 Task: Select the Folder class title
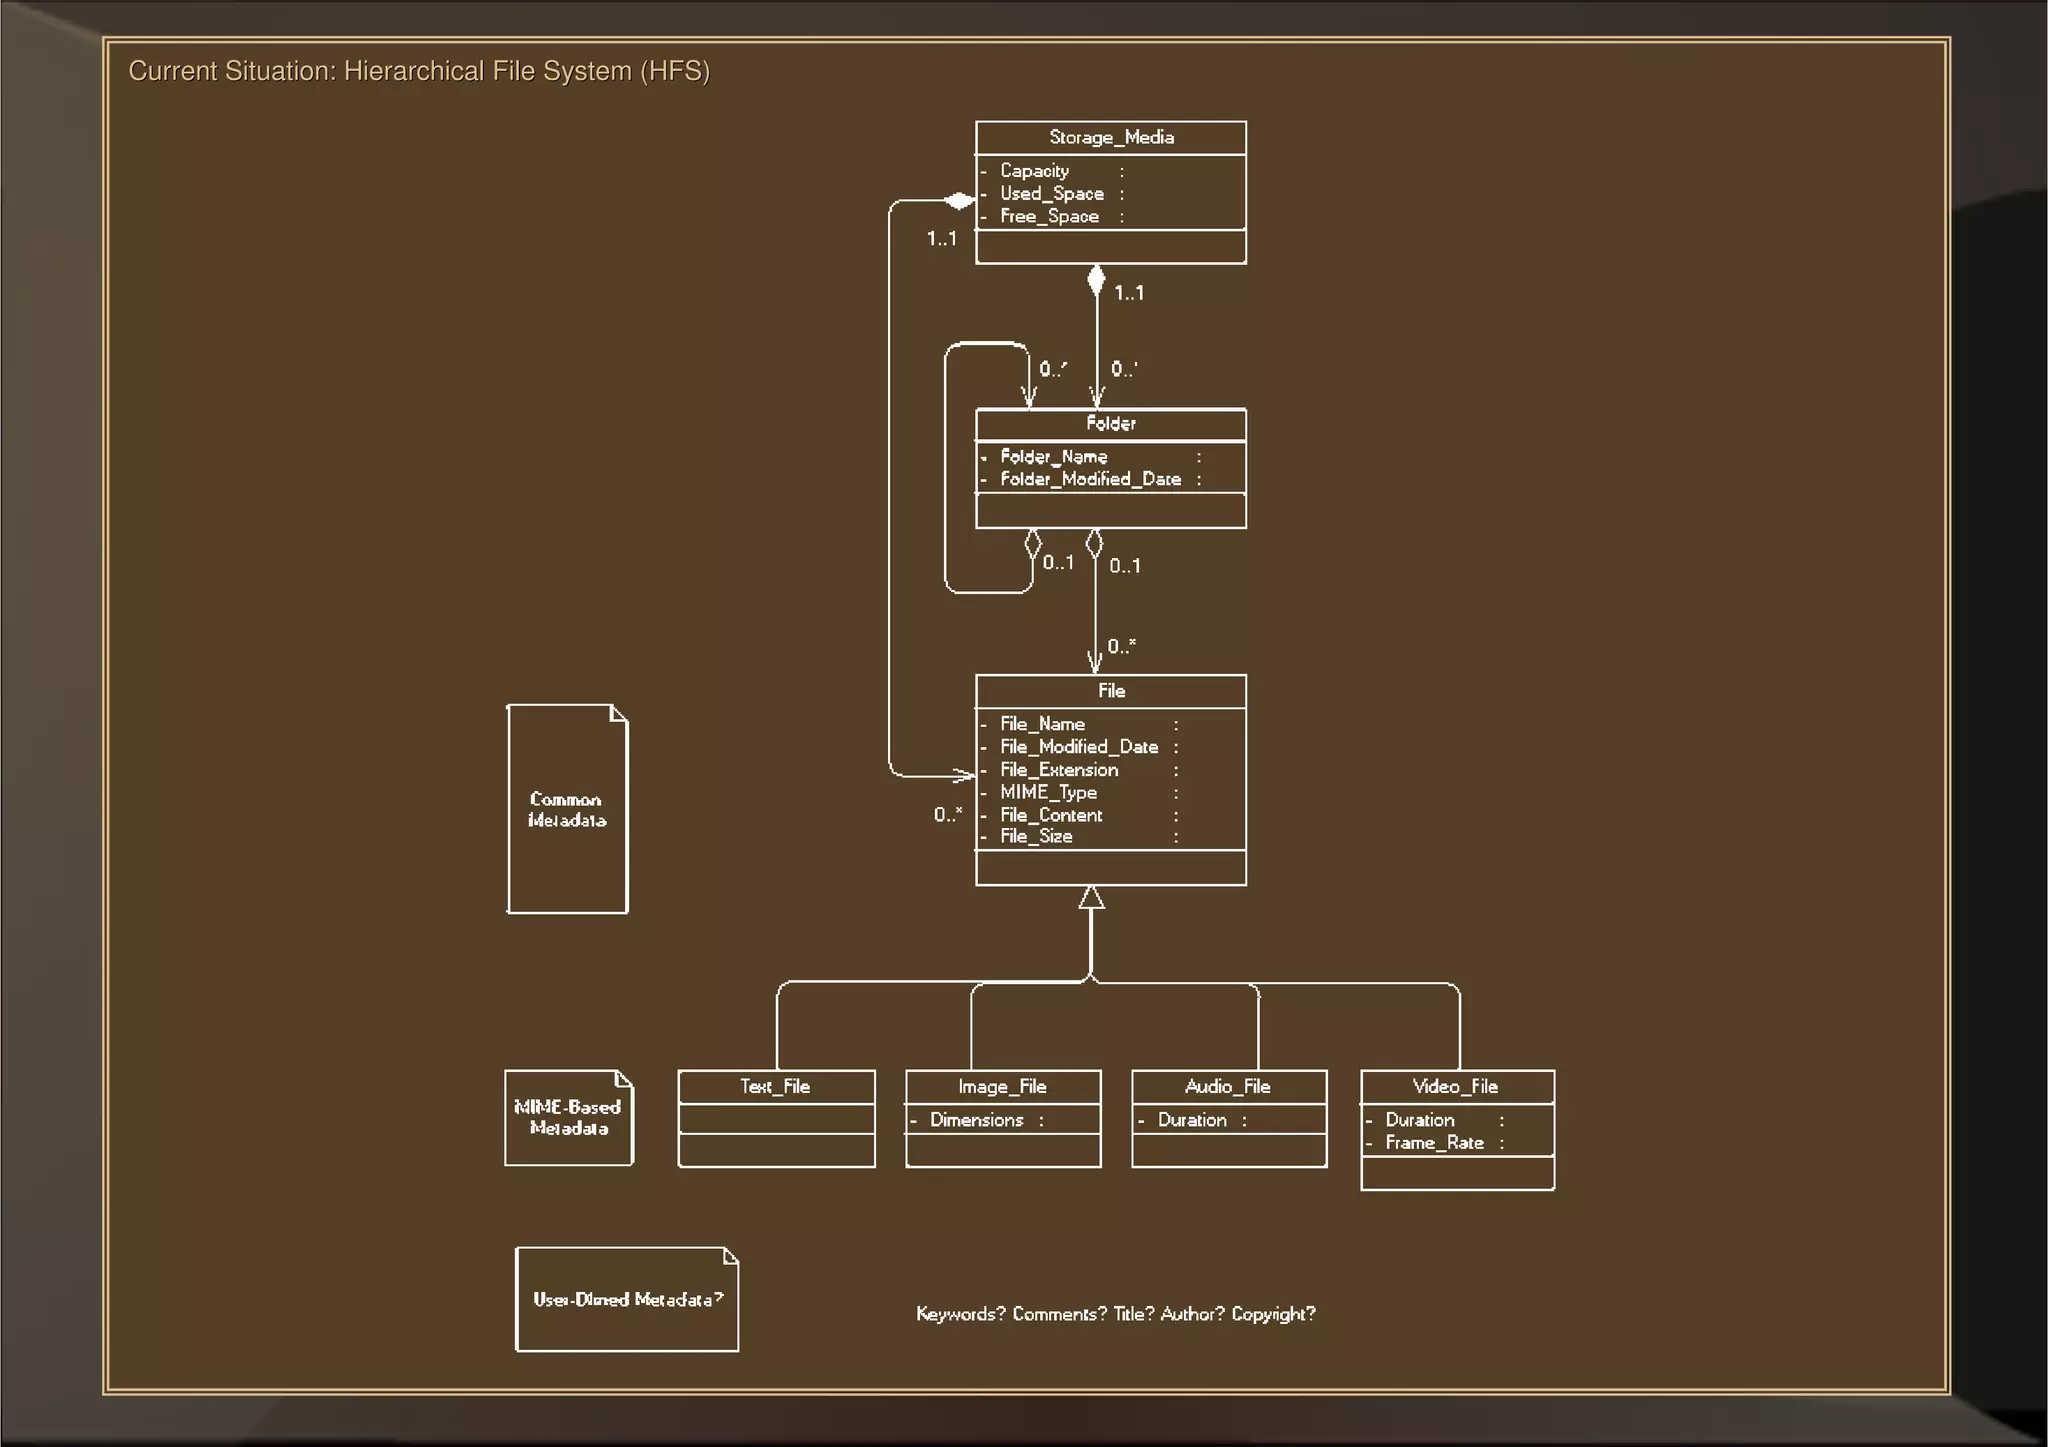[x=1110, y=424]
